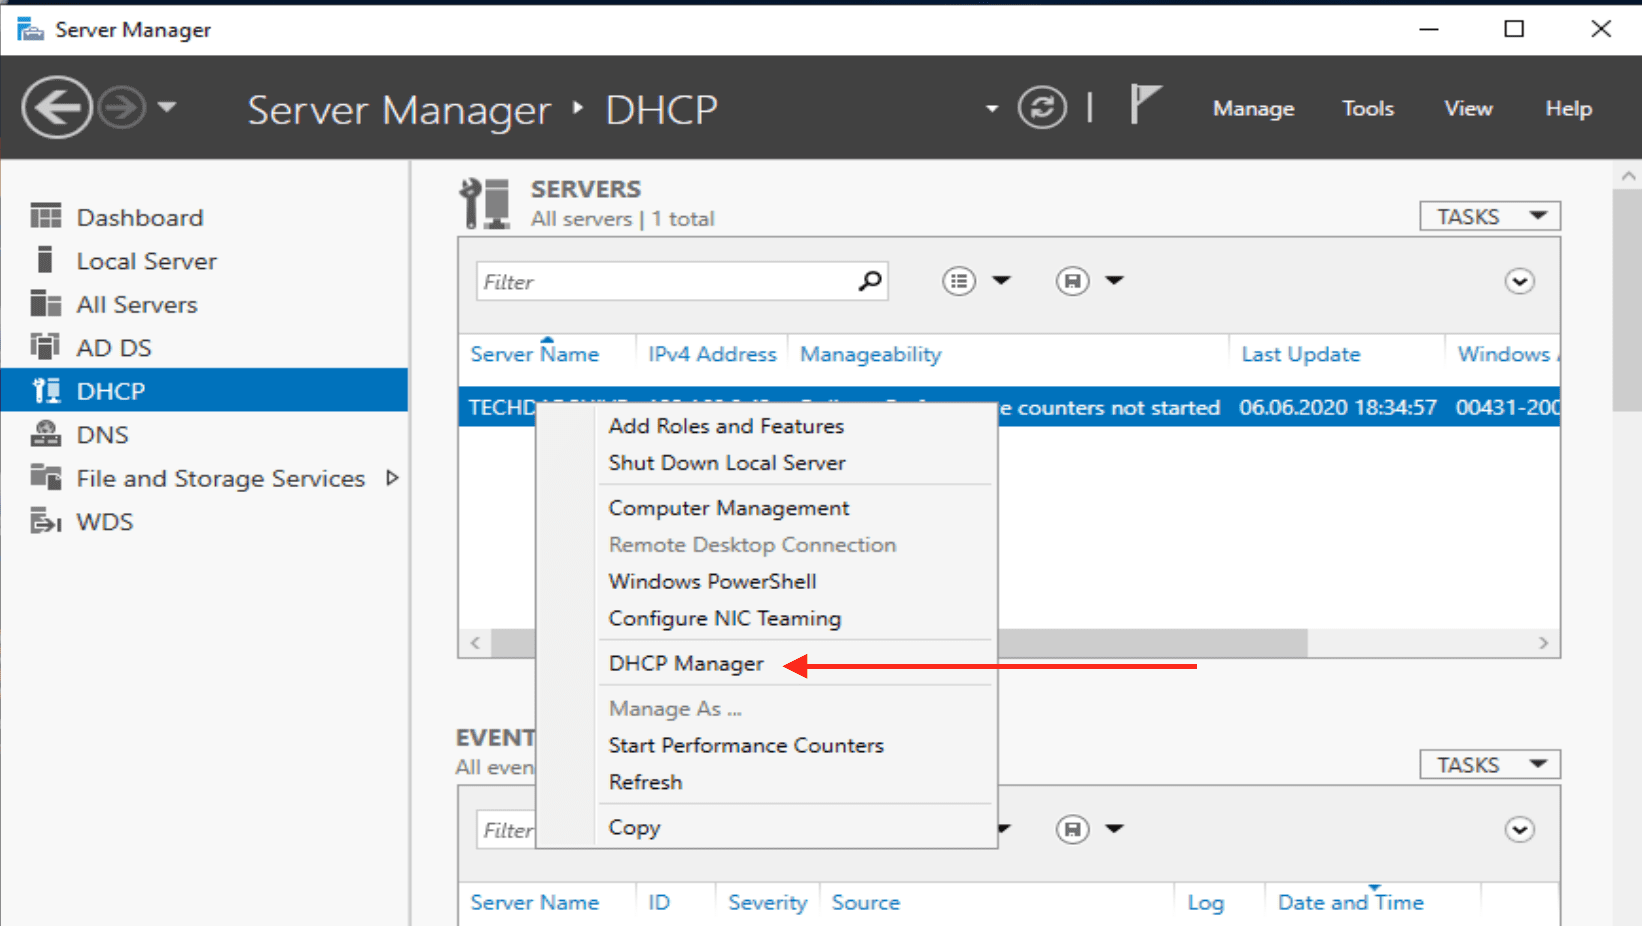Screen dimensions: 1642x926
Task: Click the Servers saved queries disk icon
Action: (x=1072, y=281)
